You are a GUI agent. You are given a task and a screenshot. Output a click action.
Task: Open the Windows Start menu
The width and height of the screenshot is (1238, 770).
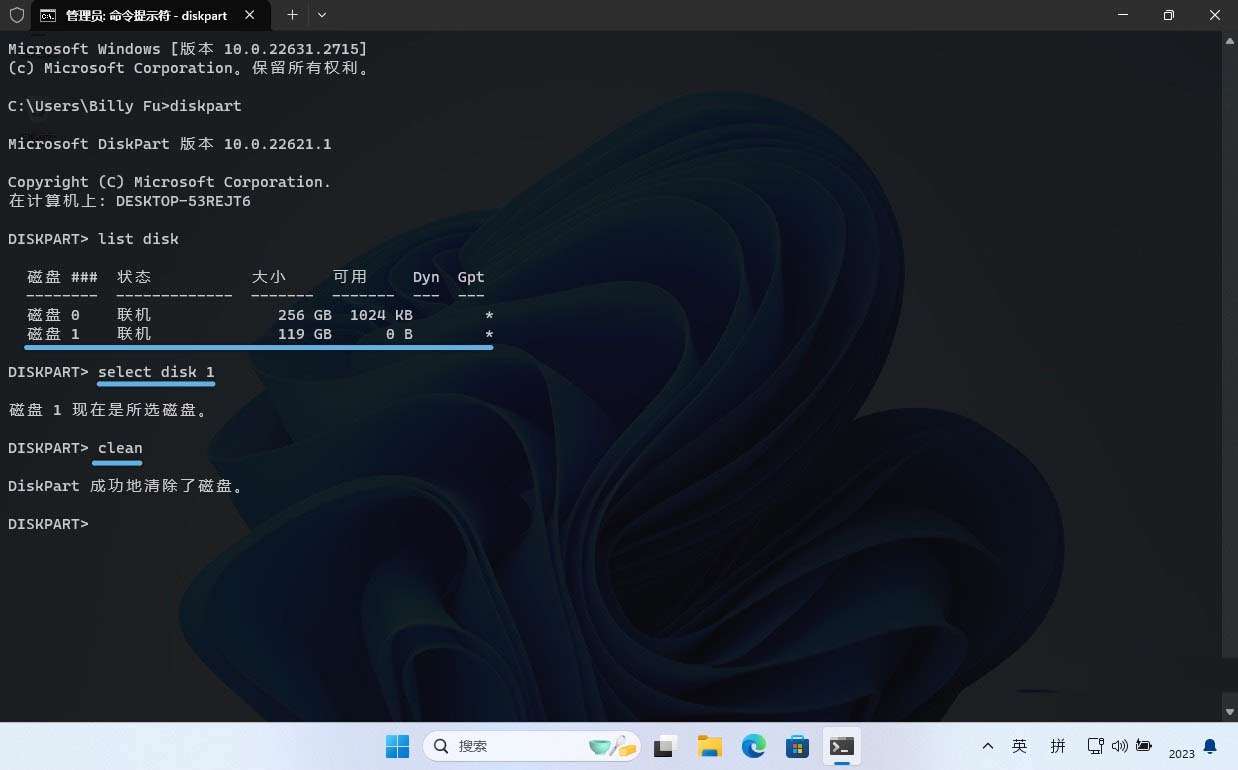click(x=397, y=746)
